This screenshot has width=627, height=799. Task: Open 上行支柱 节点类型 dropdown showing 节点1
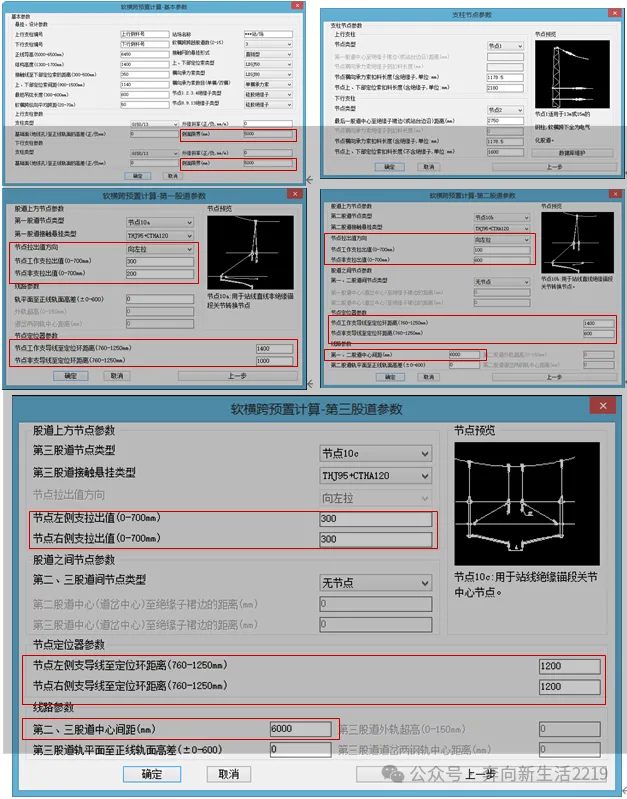coord(505,46)
